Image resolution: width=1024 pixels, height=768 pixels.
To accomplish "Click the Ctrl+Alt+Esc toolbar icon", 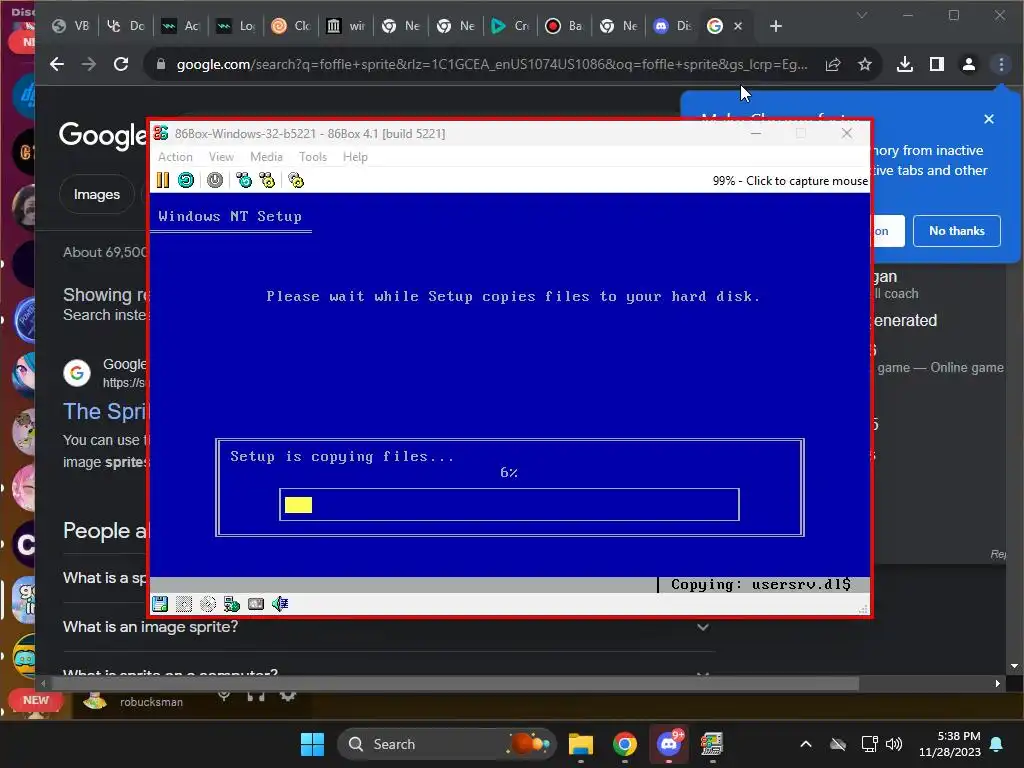I will [x=267, y=180].
